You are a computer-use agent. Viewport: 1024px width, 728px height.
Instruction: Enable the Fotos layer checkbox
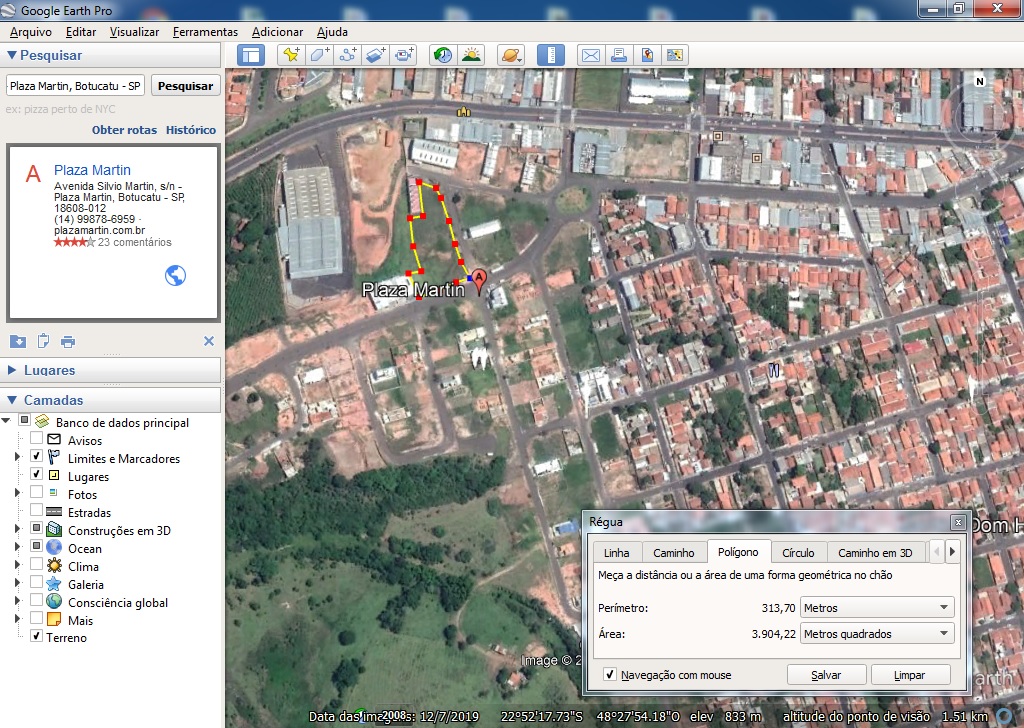(37, 492)
